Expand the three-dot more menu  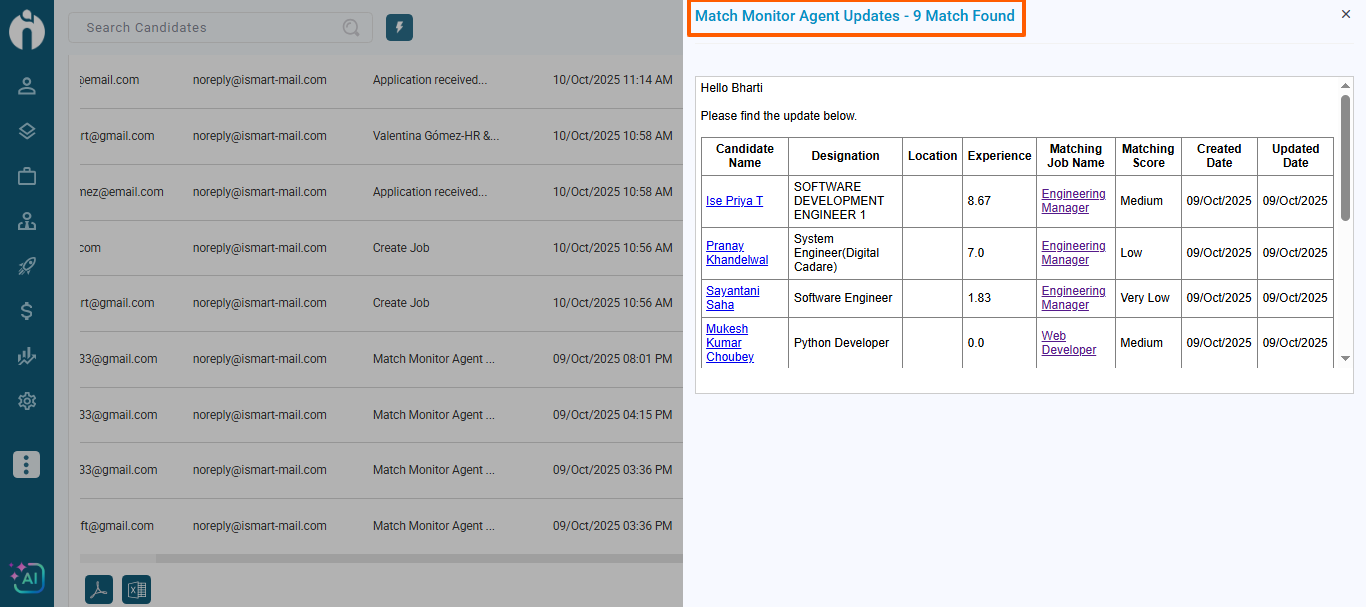pos(27,464)
